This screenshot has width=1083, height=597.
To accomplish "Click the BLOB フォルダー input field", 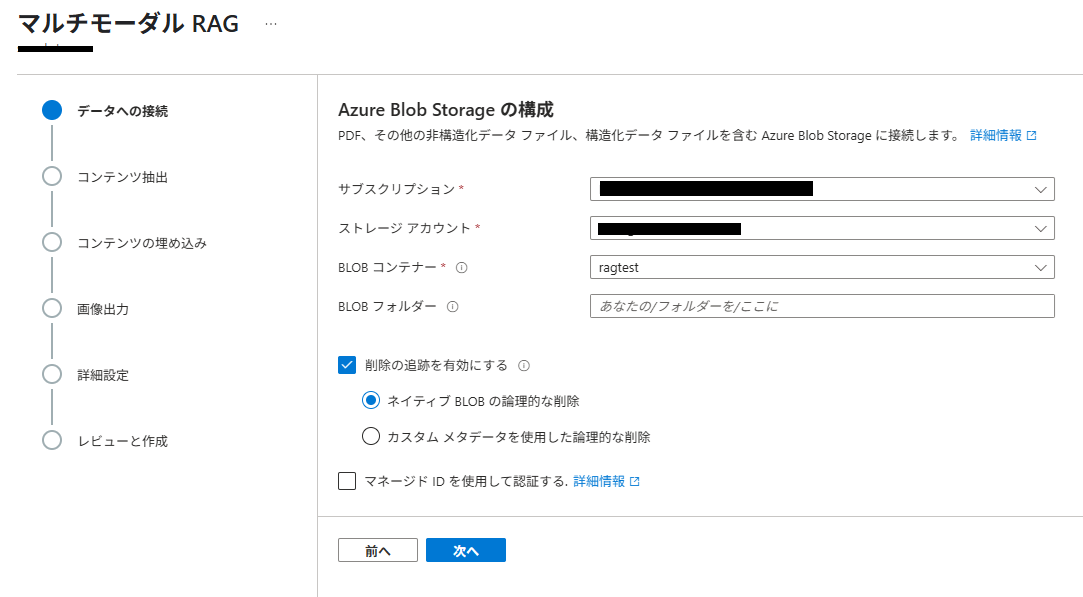I will [x=822, y=306].
